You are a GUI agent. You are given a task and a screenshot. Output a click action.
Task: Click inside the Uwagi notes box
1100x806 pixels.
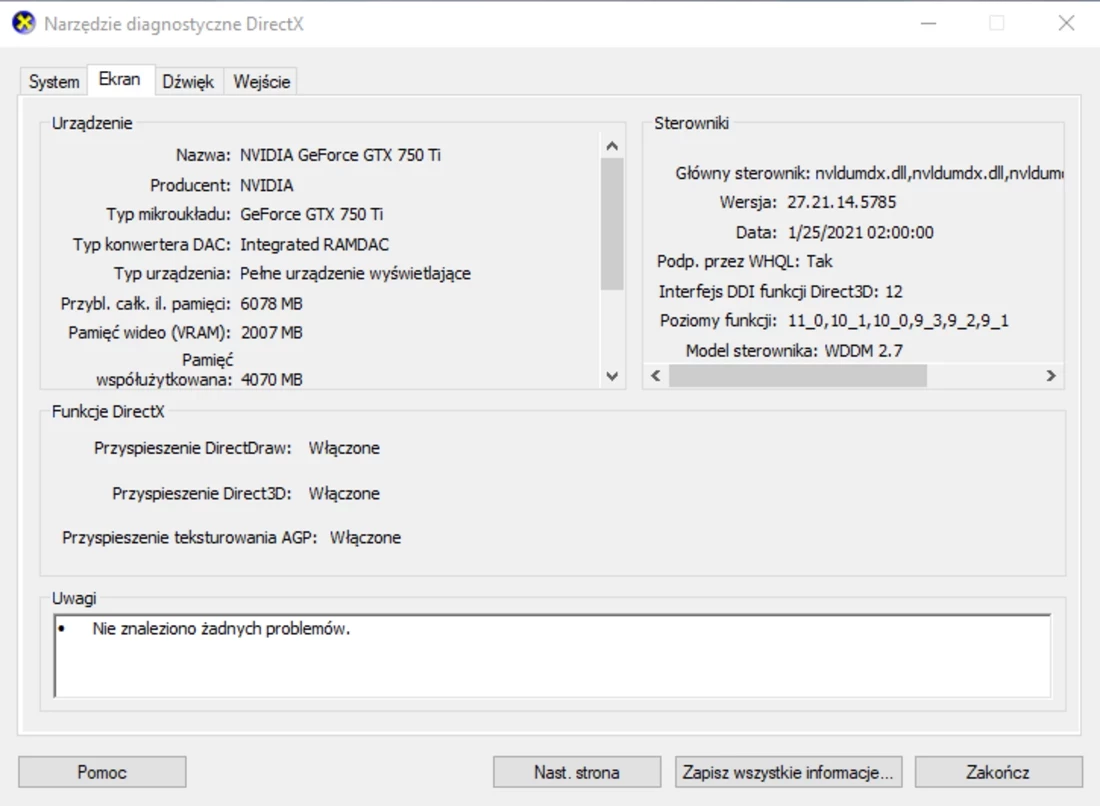553,656
